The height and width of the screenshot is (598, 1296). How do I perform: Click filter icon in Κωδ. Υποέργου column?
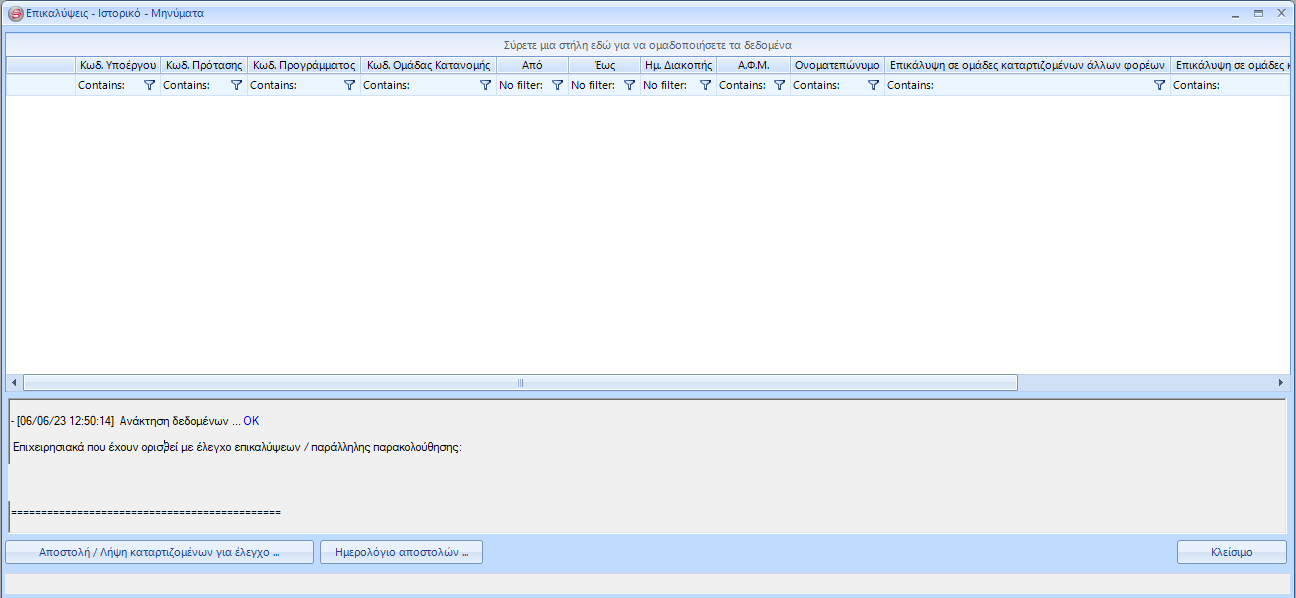[149, 86]
